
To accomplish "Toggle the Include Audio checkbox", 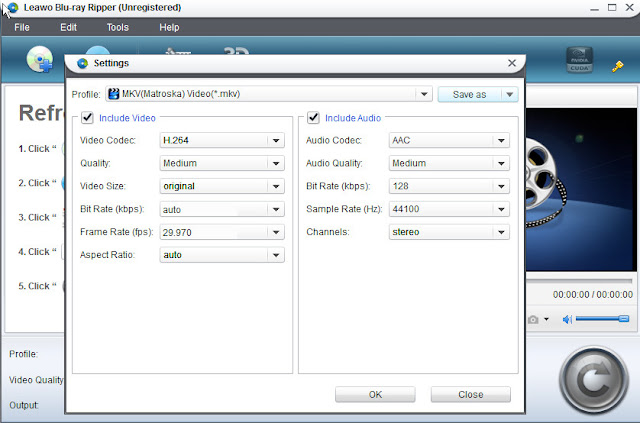I will 313,118.
